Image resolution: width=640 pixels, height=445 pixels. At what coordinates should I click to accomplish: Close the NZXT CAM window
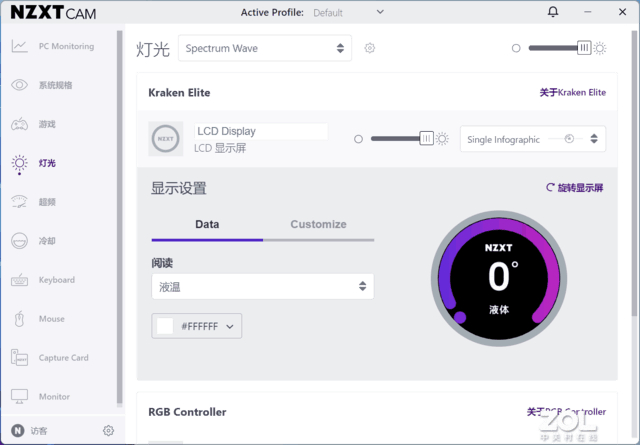(622, 12)
